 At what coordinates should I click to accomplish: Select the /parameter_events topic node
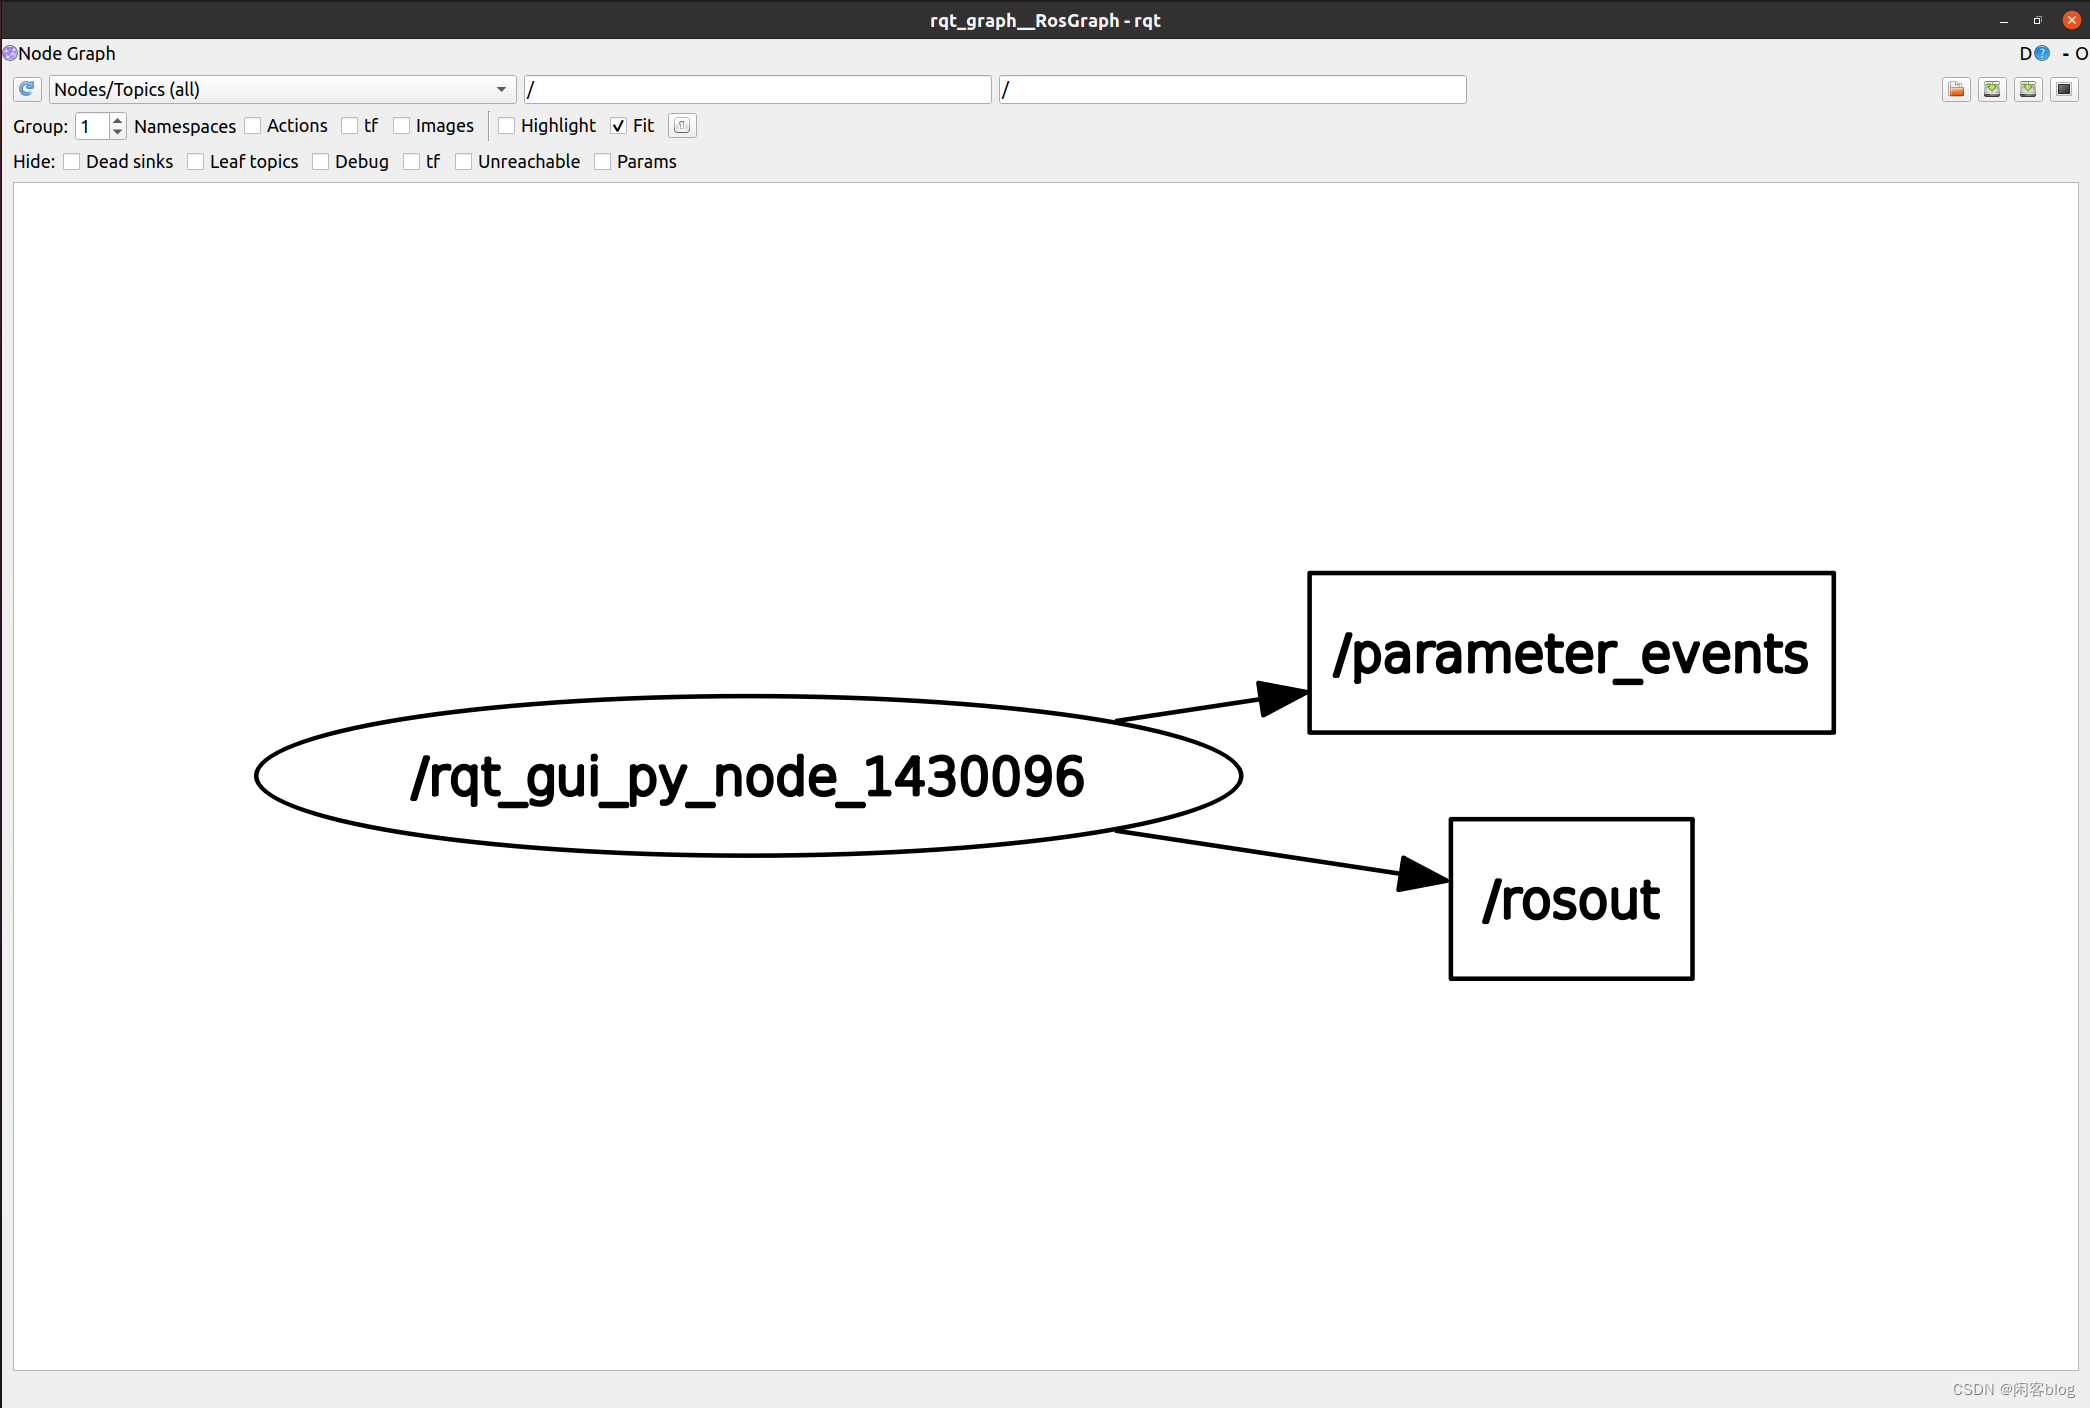pyautogui.click(x=1570, y=651)
